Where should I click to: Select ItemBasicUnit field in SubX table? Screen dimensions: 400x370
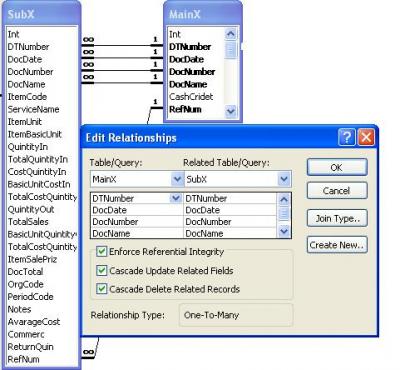34,134
